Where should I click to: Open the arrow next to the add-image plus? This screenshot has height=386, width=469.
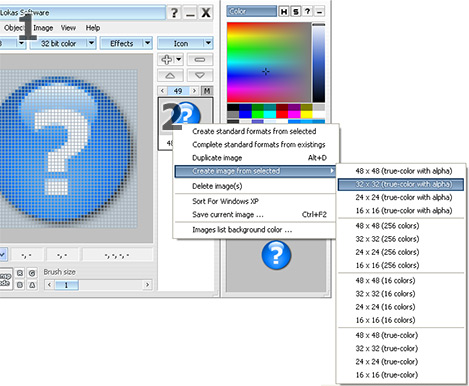click(x=179, y=60)
